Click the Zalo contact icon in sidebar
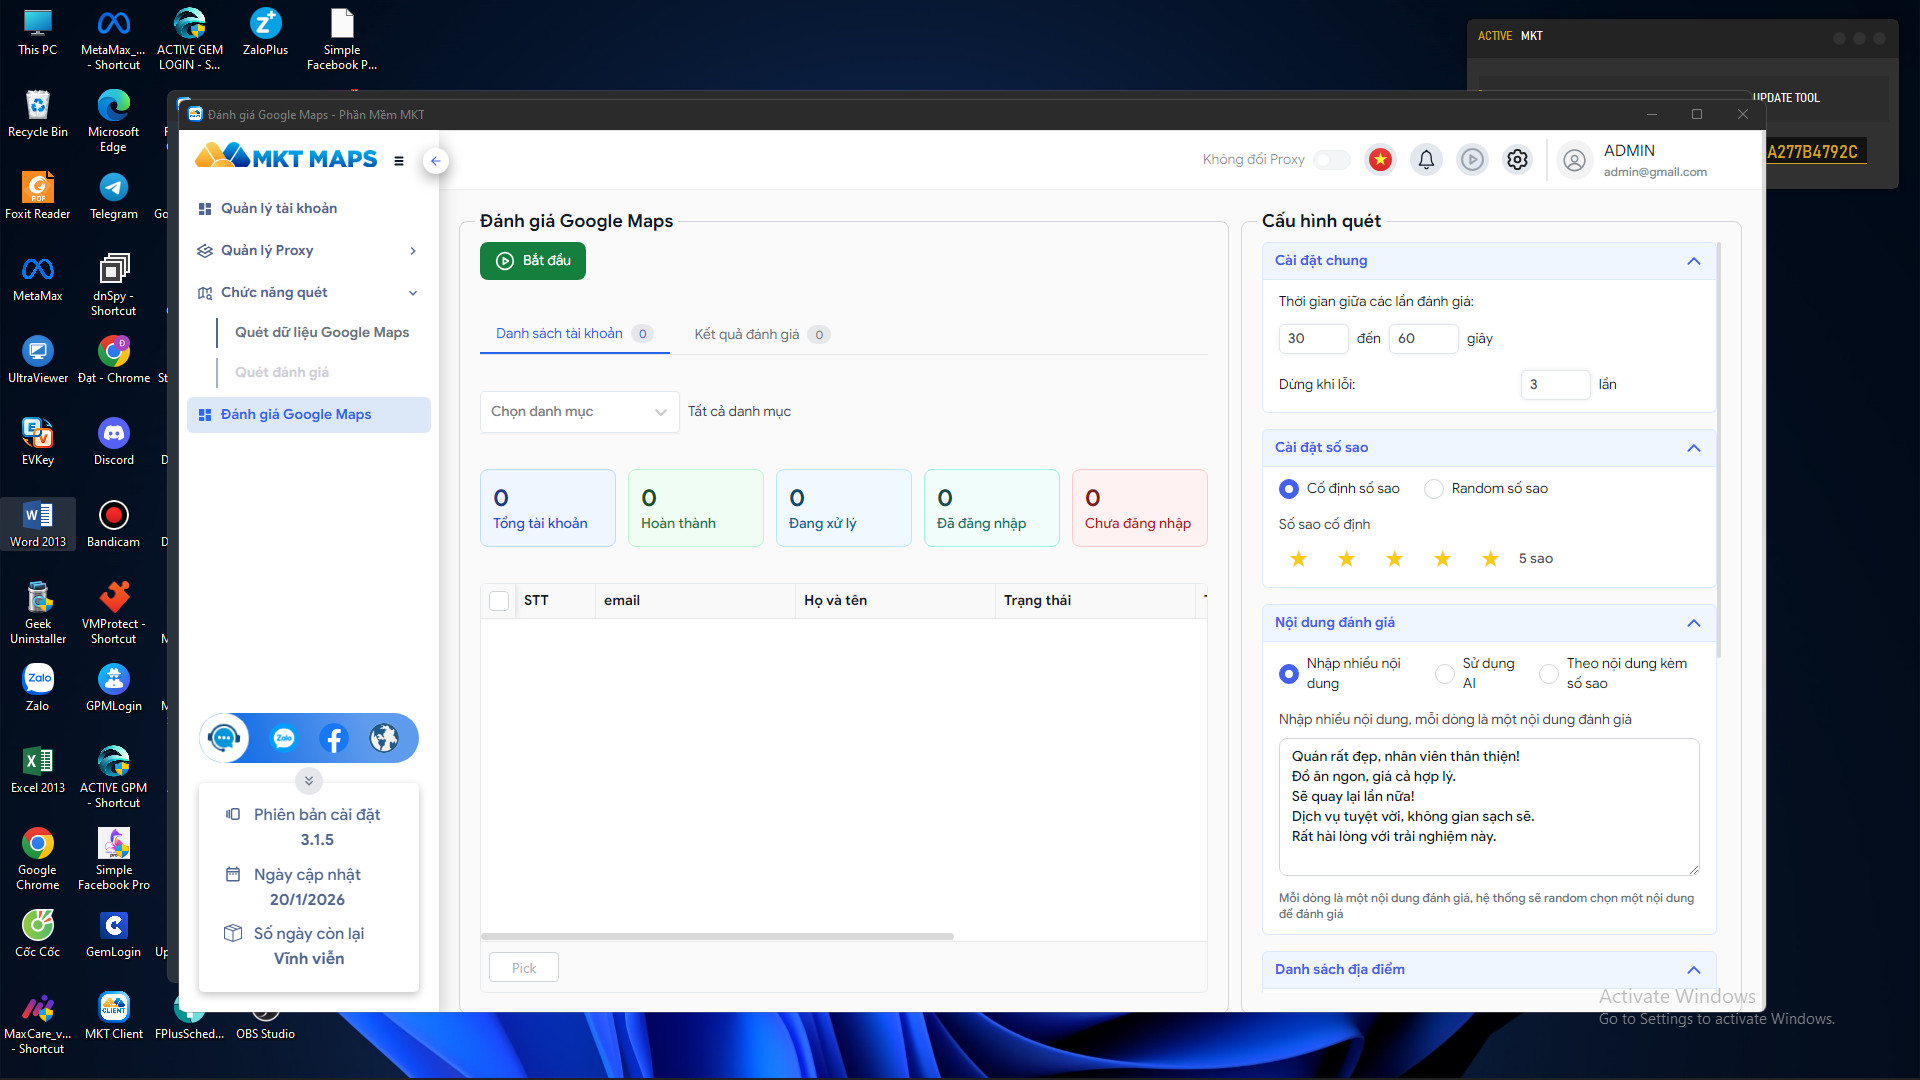Screen dimensions: 1920x1080 point(284,739)
